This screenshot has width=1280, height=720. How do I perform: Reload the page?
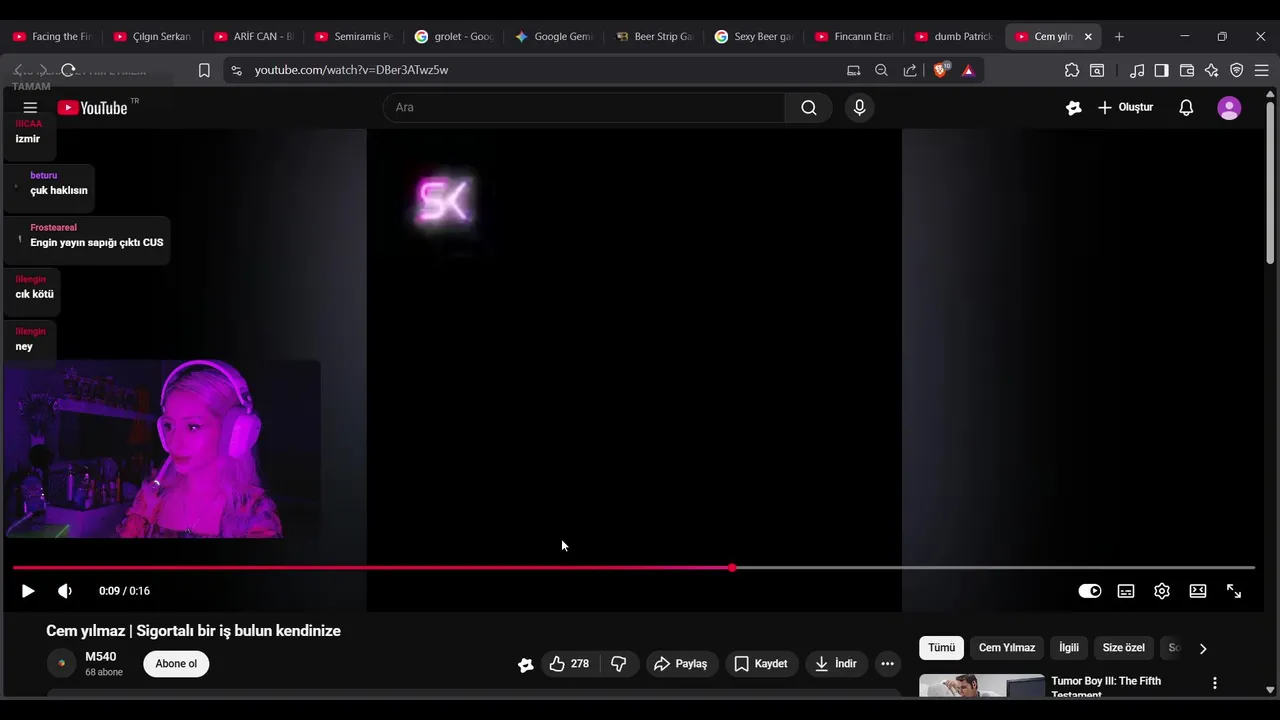(68, 70)
